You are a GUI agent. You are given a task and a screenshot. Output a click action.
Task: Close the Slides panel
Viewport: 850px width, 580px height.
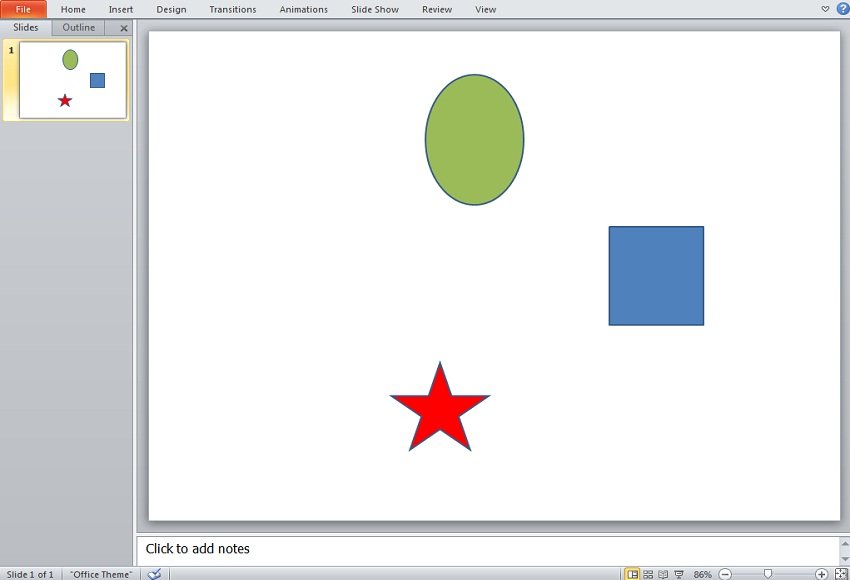click(x=123, y=27)
